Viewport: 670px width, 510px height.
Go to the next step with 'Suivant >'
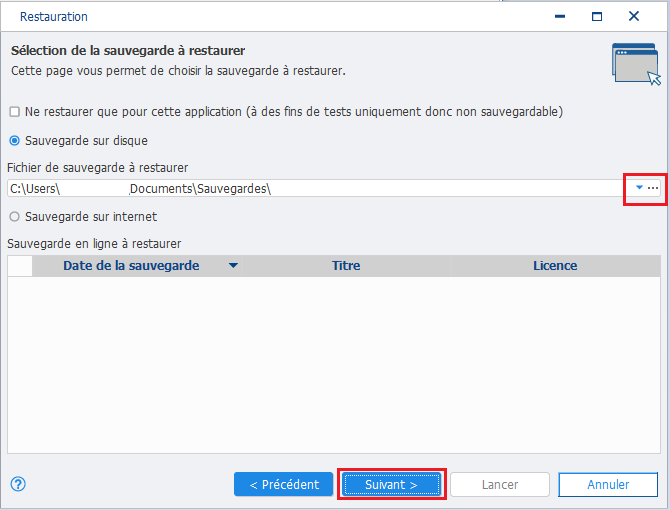click(392, 484)
